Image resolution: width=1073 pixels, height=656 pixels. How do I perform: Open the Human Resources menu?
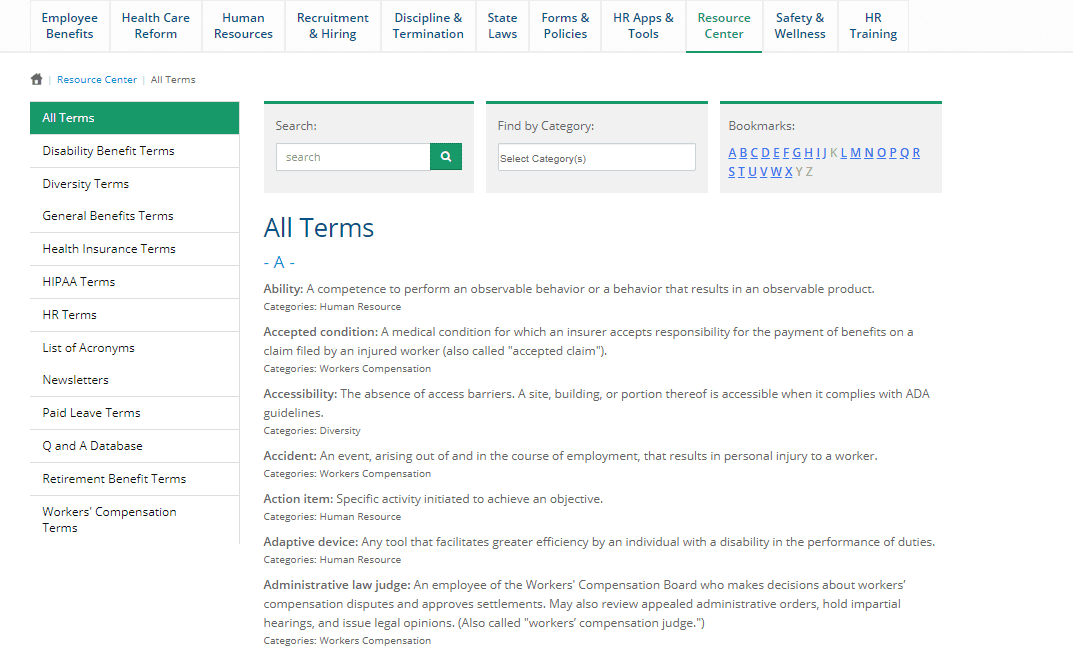pyautogui.click(x=243, y=26)
